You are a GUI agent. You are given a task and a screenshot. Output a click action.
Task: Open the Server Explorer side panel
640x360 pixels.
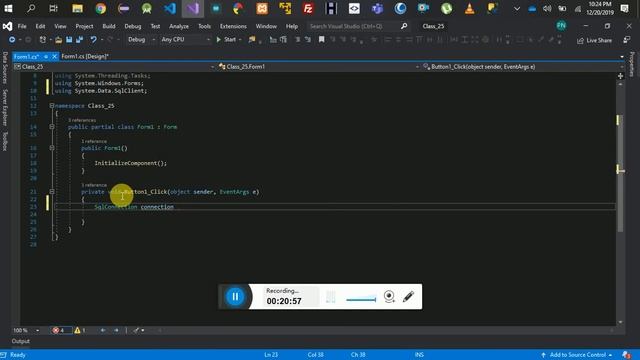click(x=5, y=107)
